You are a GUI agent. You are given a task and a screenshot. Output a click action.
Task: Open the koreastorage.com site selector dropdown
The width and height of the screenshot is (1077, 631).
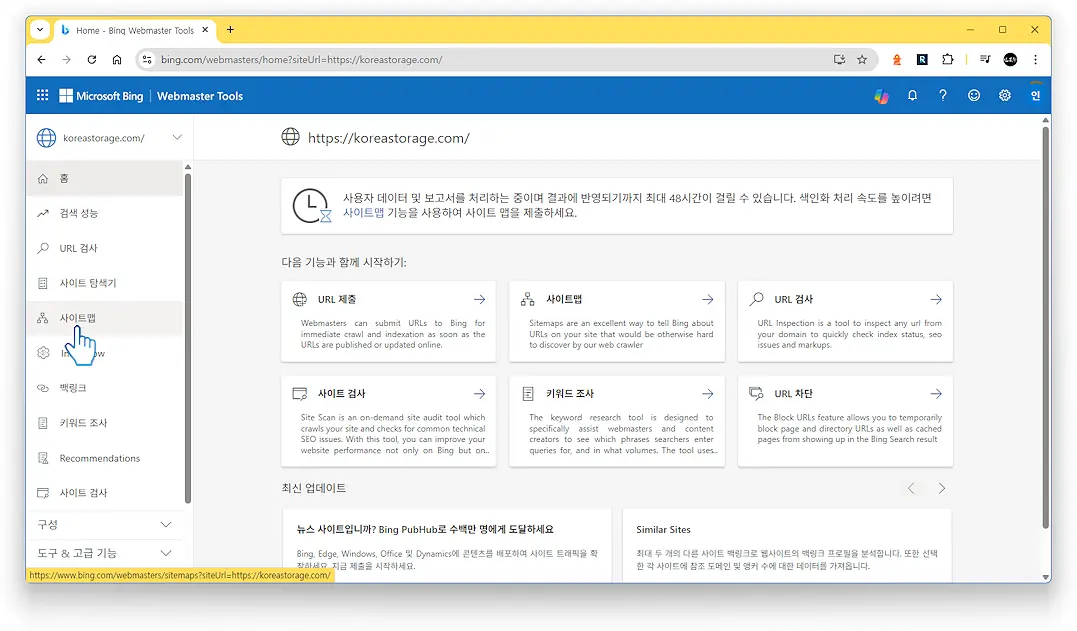(x=106, y=137)
